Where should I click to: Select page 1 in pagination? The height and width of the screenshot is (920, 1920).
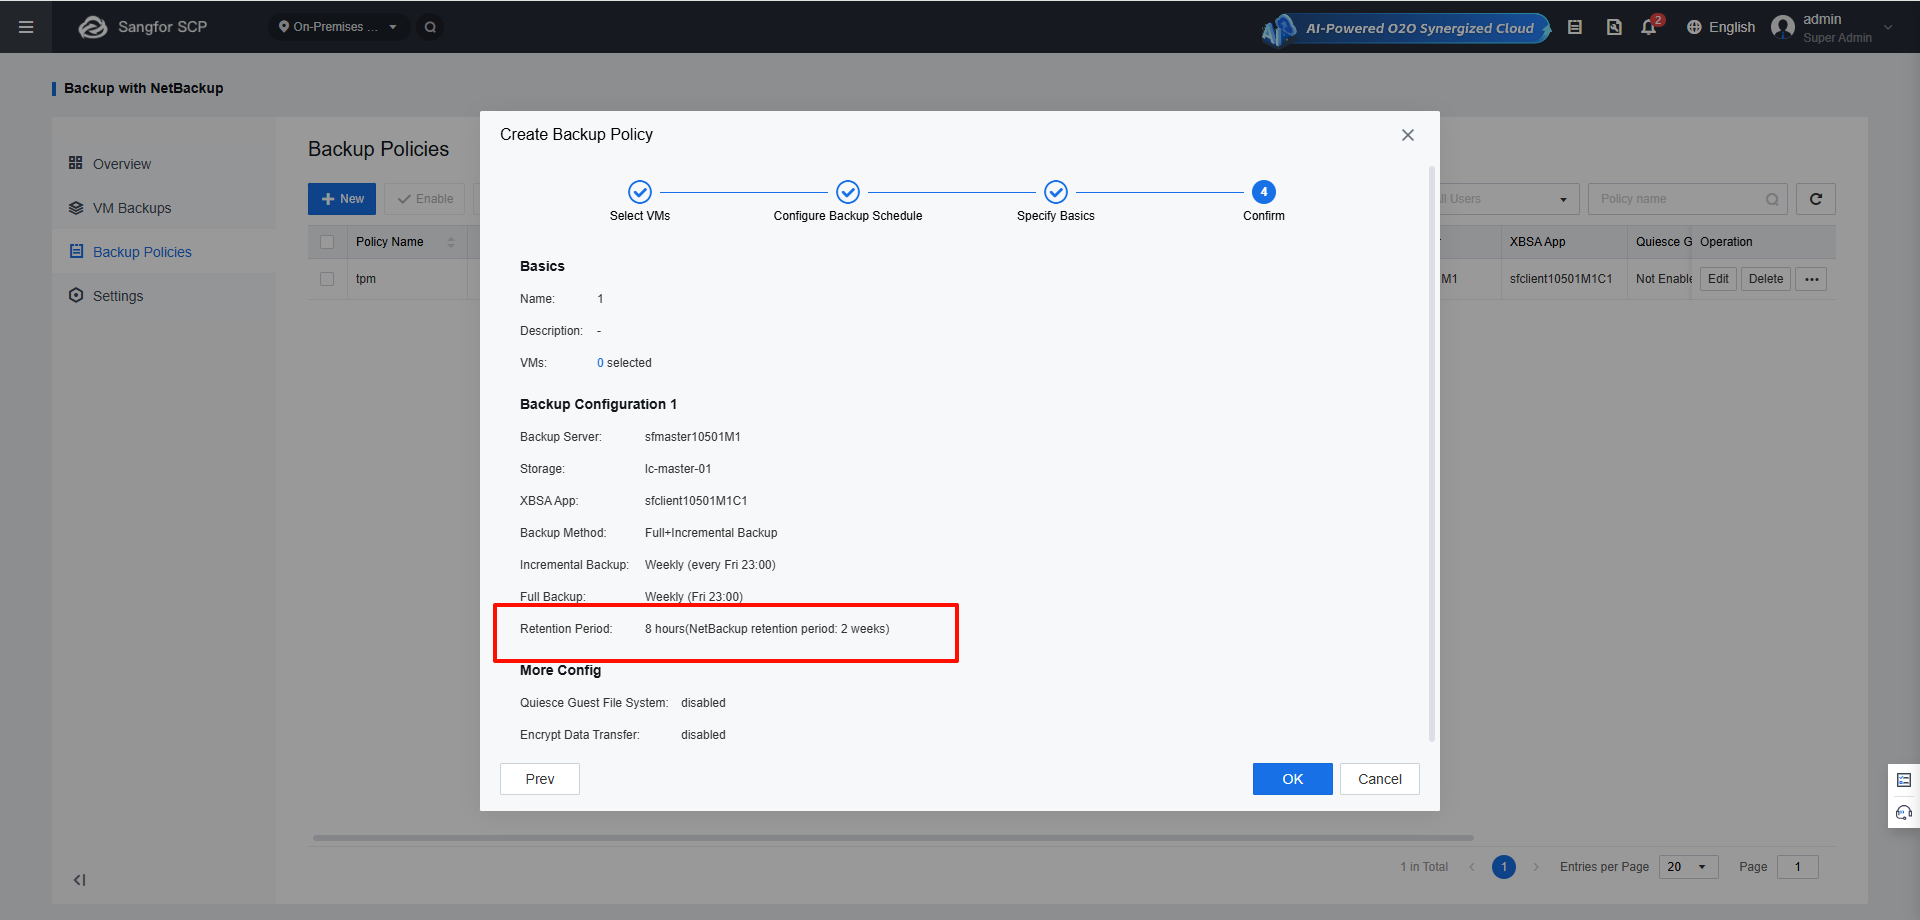[x=1504, y=867]
